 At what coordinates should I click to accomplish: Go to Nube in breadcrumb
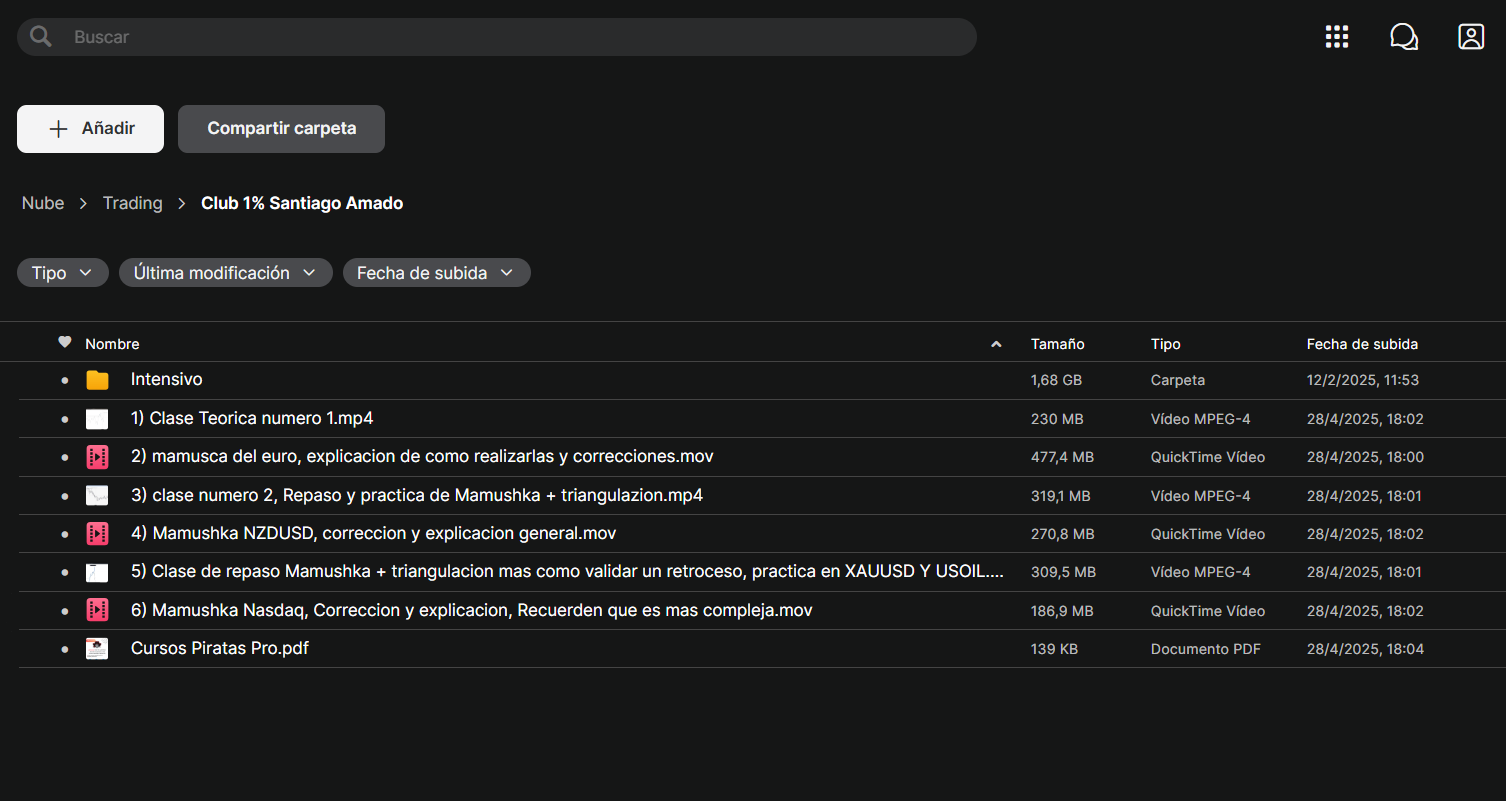(x=43, y=203)
